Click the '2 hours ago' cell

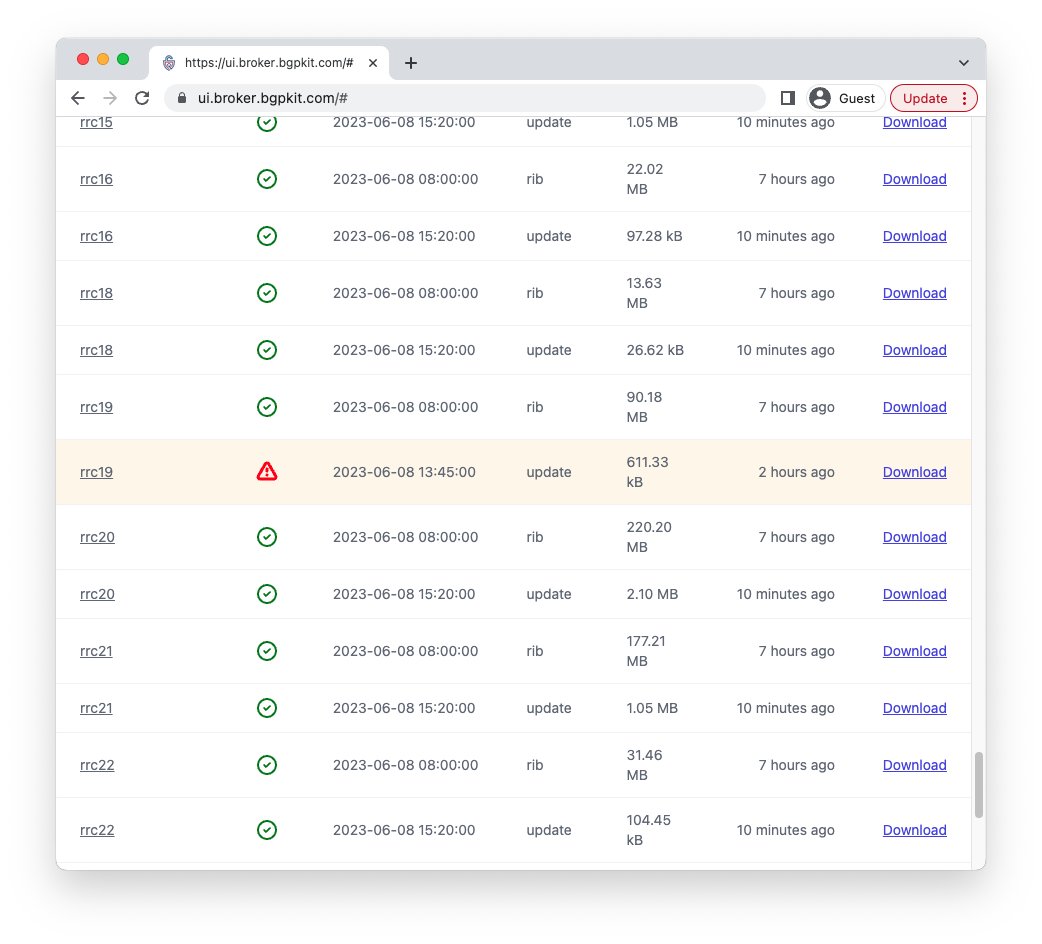click(796, 472)
